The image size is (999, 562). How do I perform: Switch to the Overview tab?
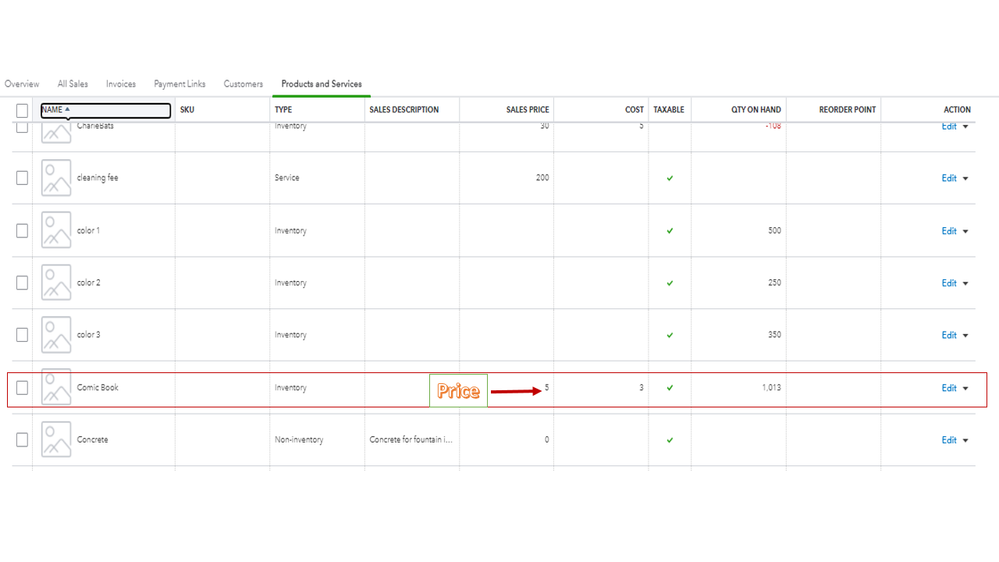click(x=22, y=84)
